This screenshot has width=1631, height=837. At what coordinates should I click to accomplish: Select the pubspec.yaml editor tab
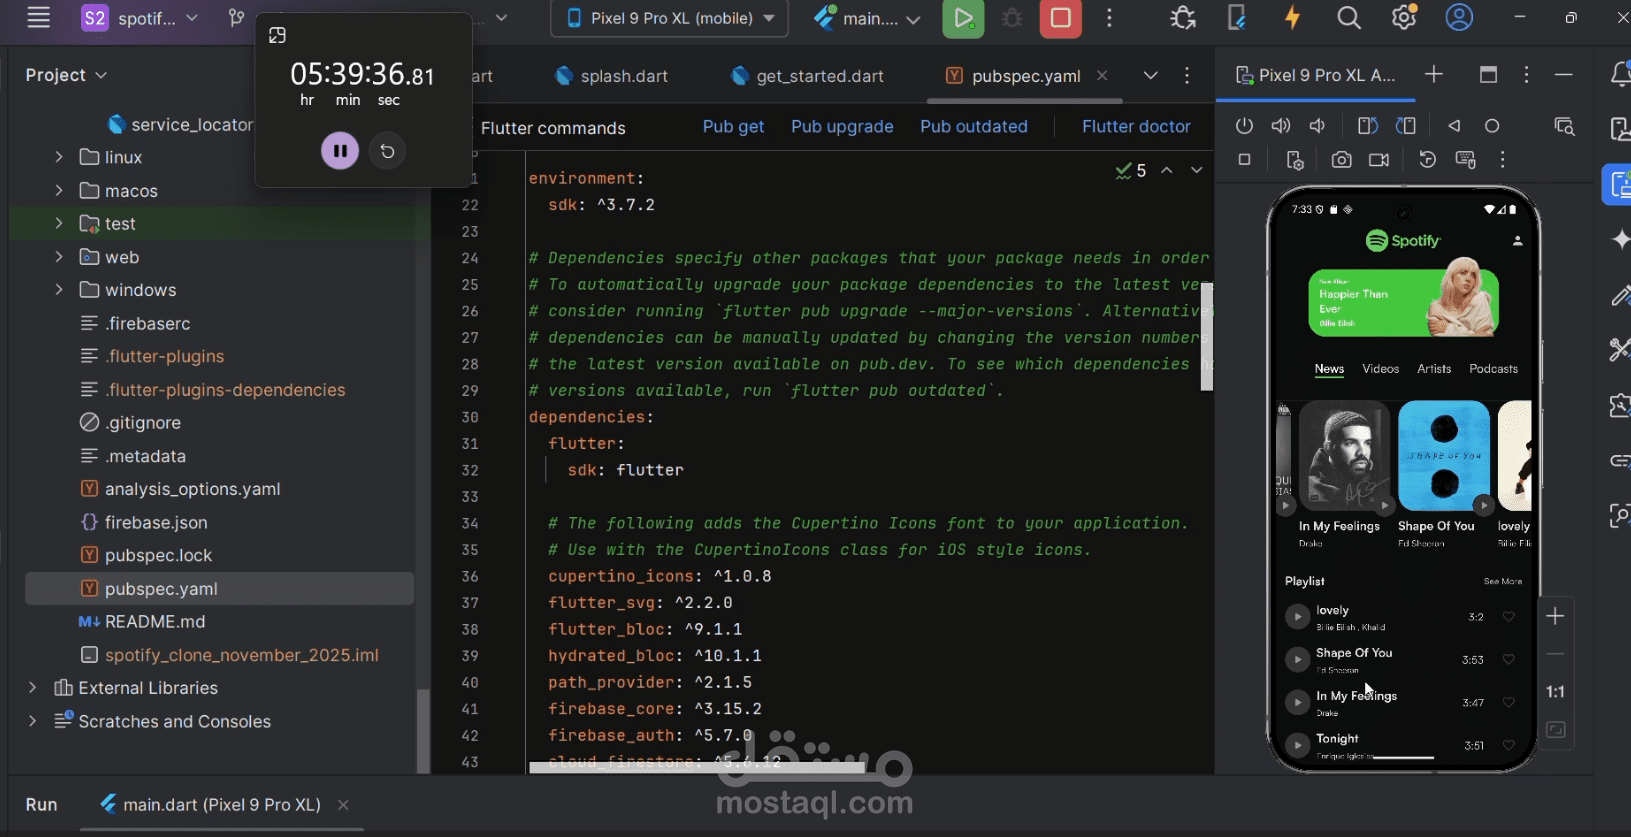[1026, 76]
